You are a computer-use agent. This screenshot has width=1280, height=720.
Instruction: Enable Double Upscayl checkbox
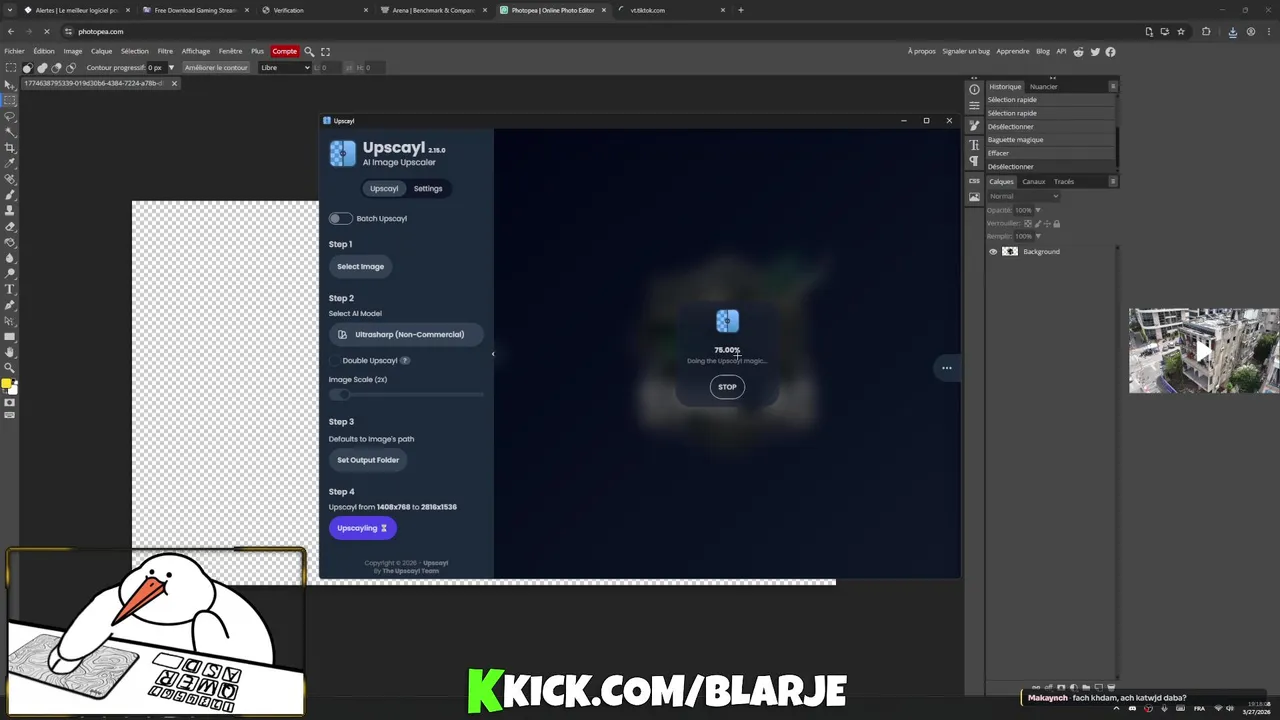click(x=334, y=360)
